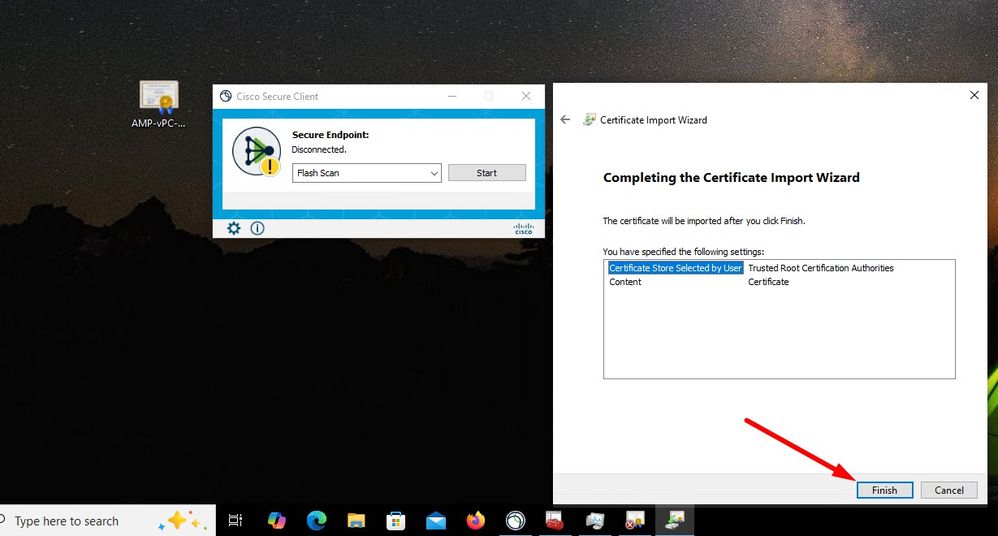Image resolution: width=998 pixels, height=536 pixels.
Task: Click Finish in the Certificate Import Wizard
Action: (x=884, y=490)
